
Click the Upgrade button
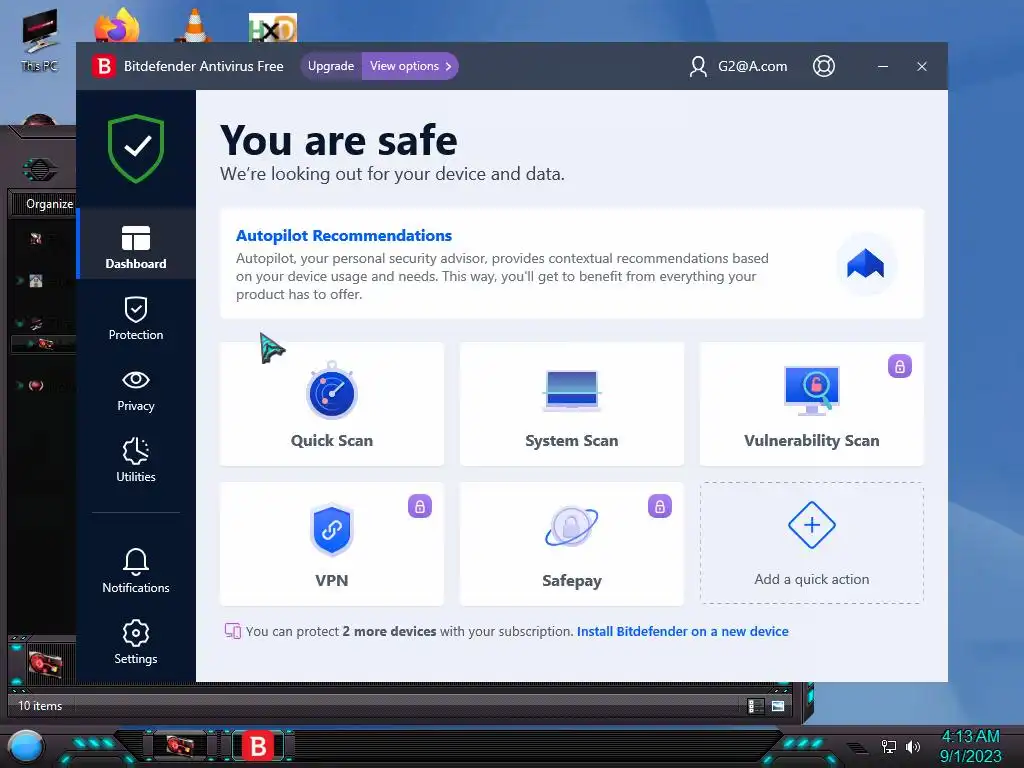coord(331,66)
